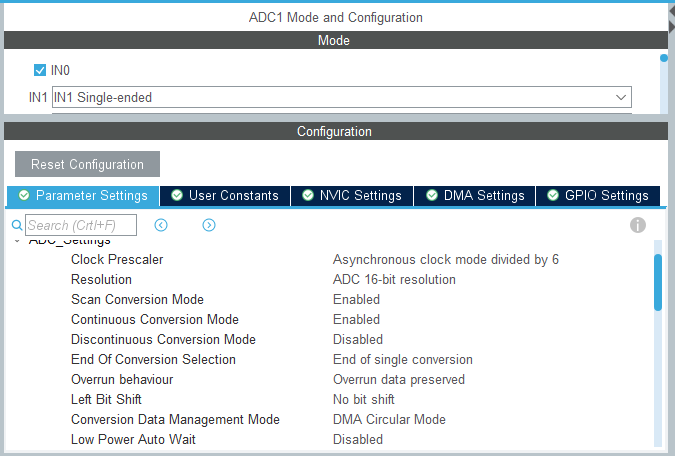Click the green check icon on NVIC Settings
Viewport: 675px width, 456px height.
[307, 196]
